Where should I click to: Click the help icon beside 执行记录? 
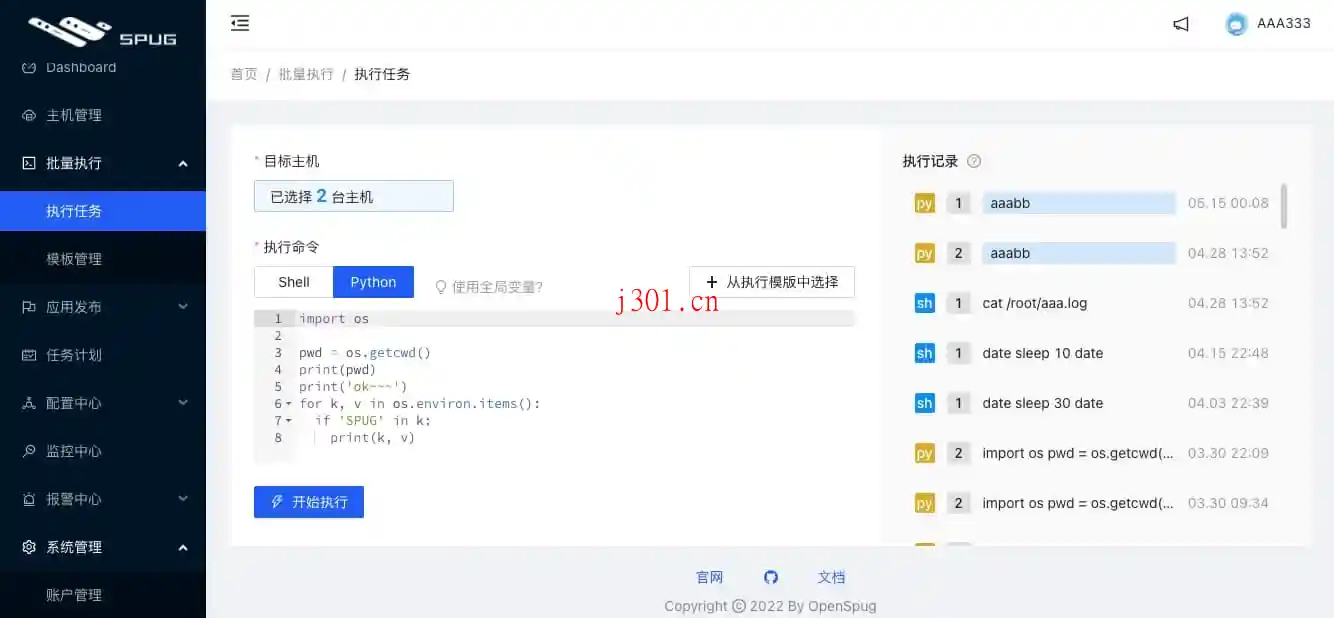click(x=974, y=161)
